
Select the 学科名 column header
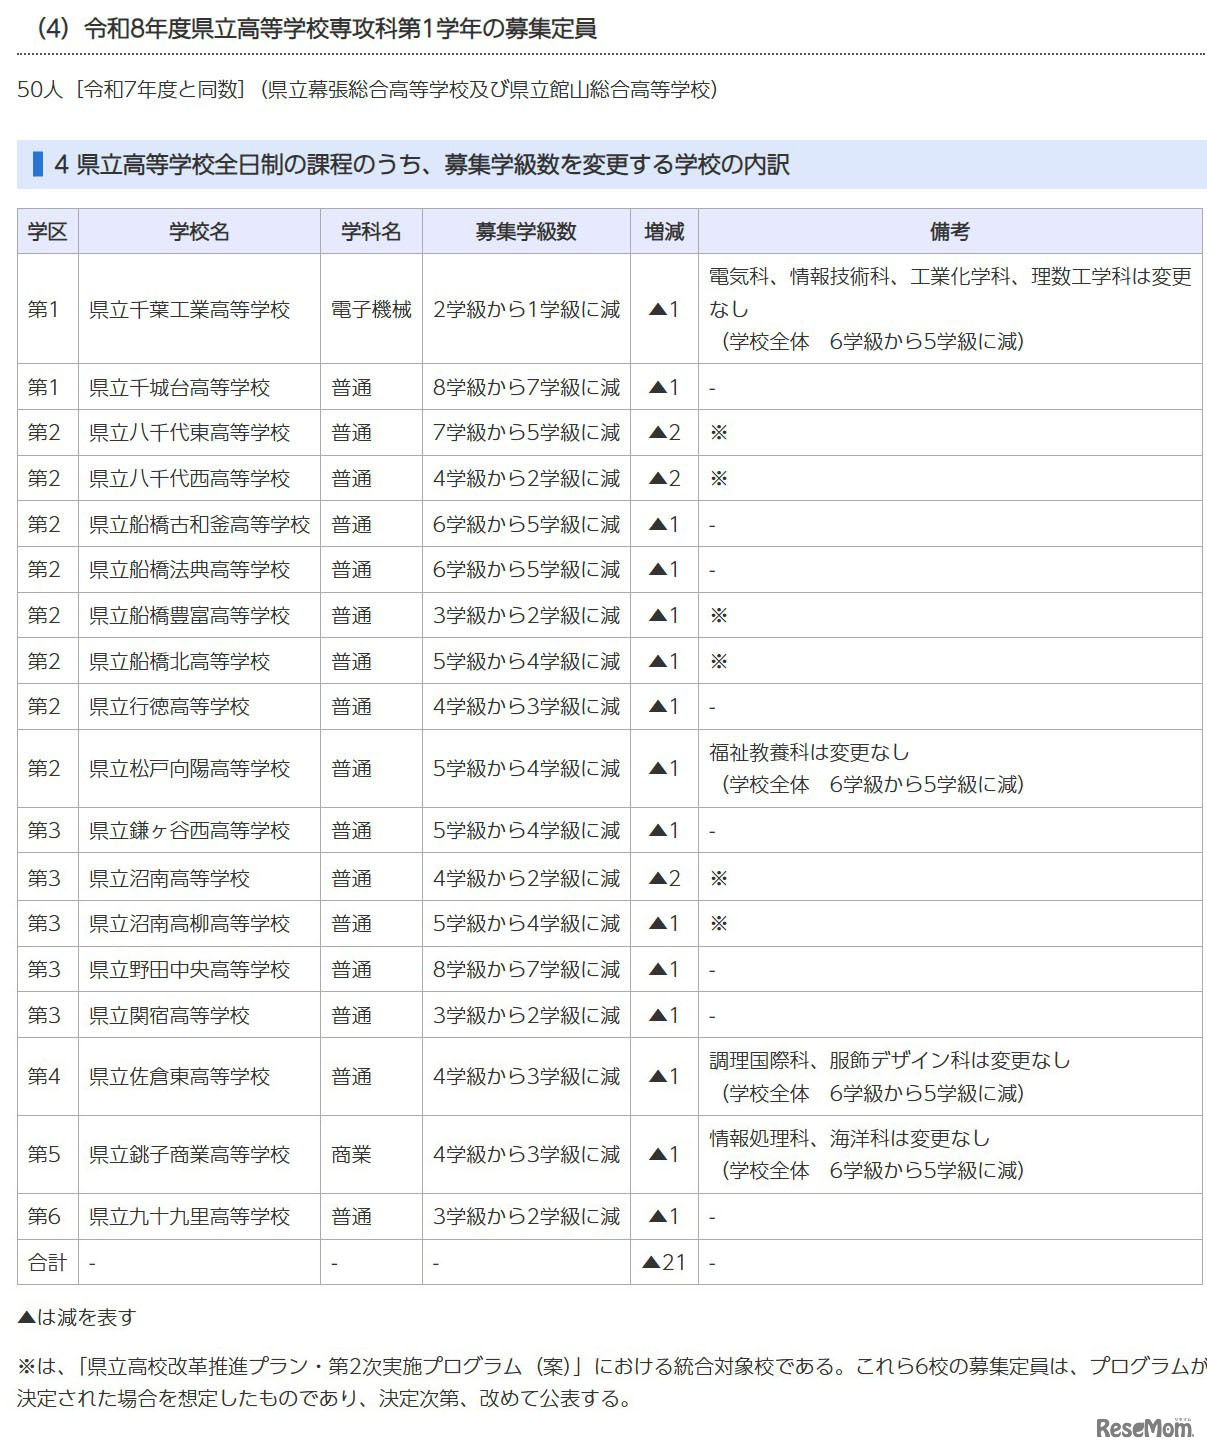369,231
